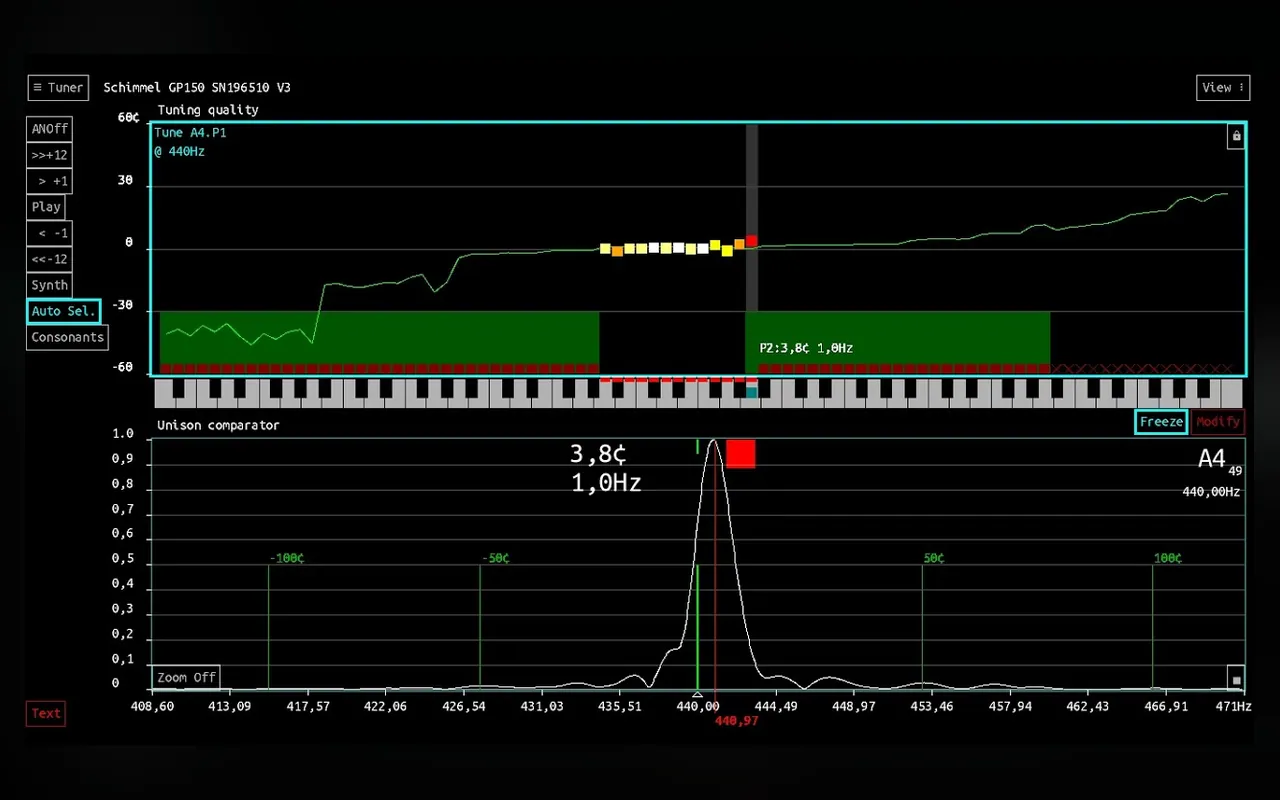Screen dimensions: 1280x800
Task: Click the Play button
Action: point(46,207)
